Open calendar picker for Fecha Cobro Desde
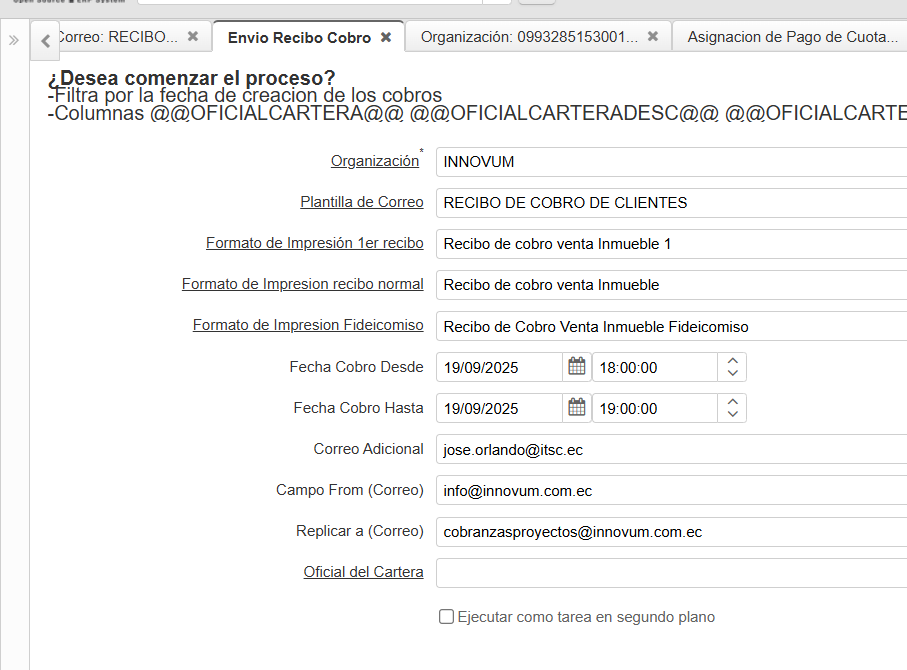 pyautogui.click(x=577, y=367)
